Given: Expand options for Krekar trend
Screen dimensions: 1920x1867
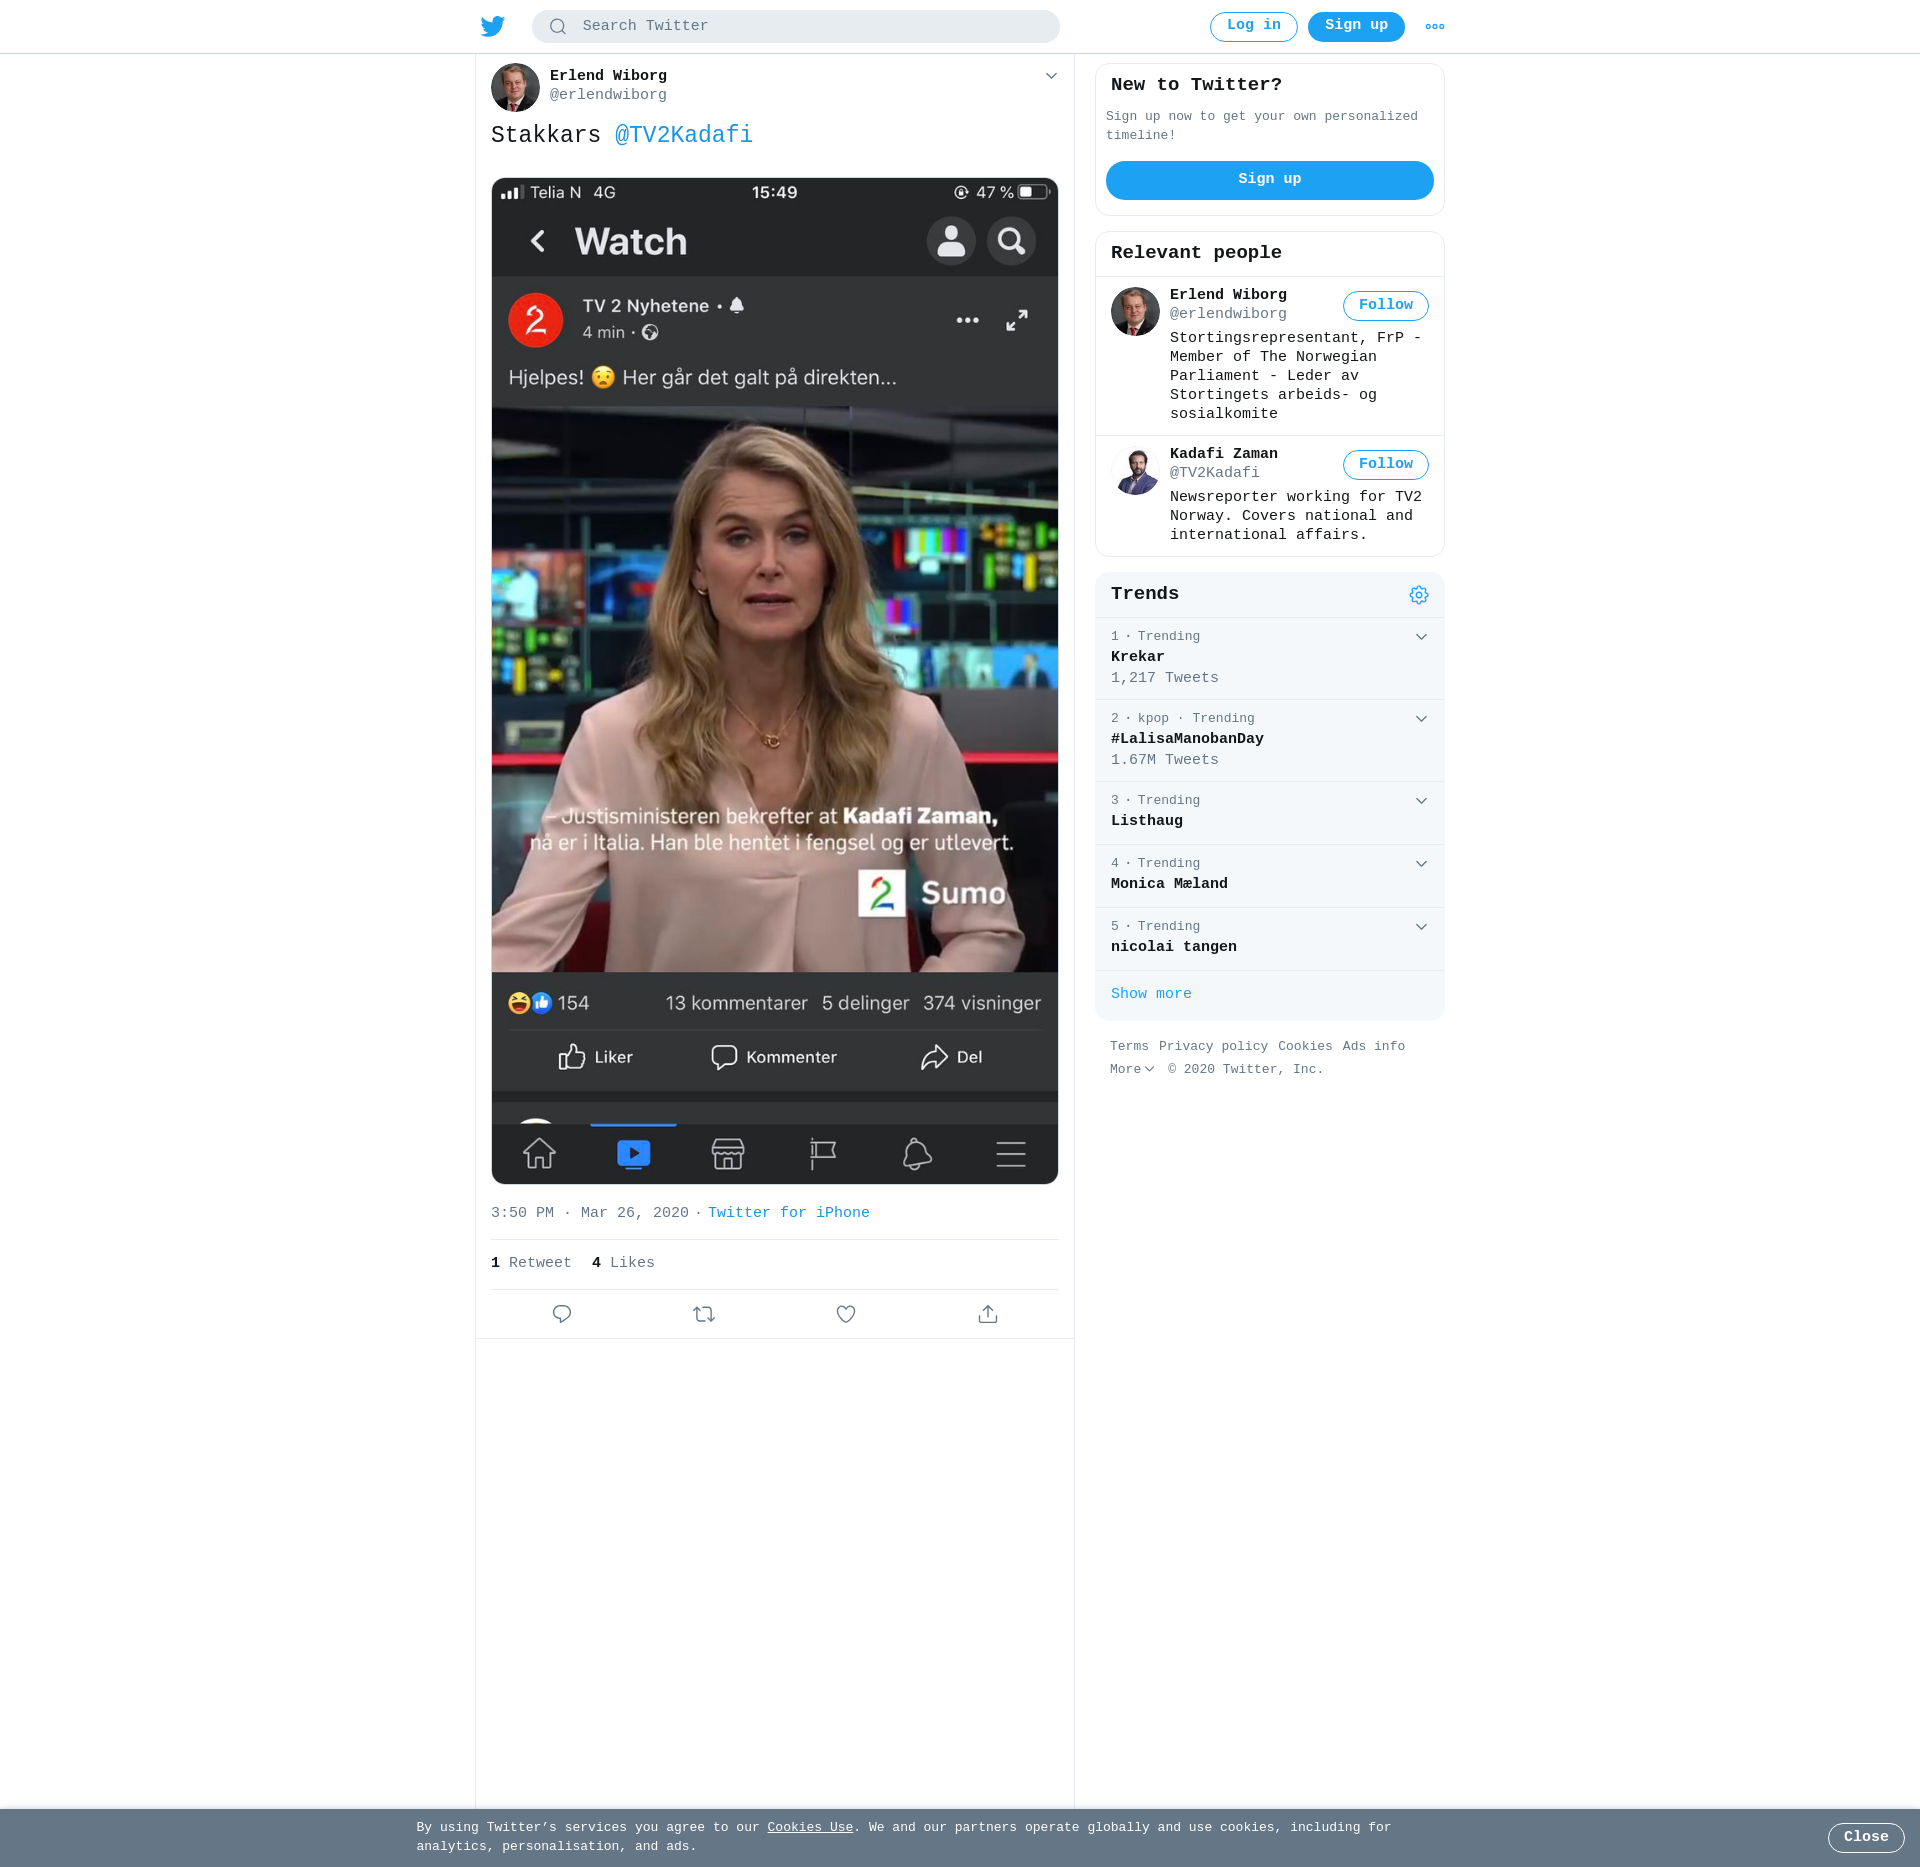Looking at the screenshot, I should (x=1421, y=637).
